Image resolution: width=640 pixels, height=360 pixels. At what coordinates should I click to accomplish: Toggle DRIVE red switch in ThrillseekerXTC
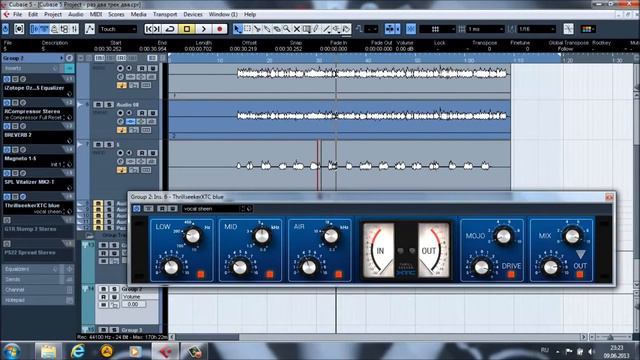coord(511,275)
